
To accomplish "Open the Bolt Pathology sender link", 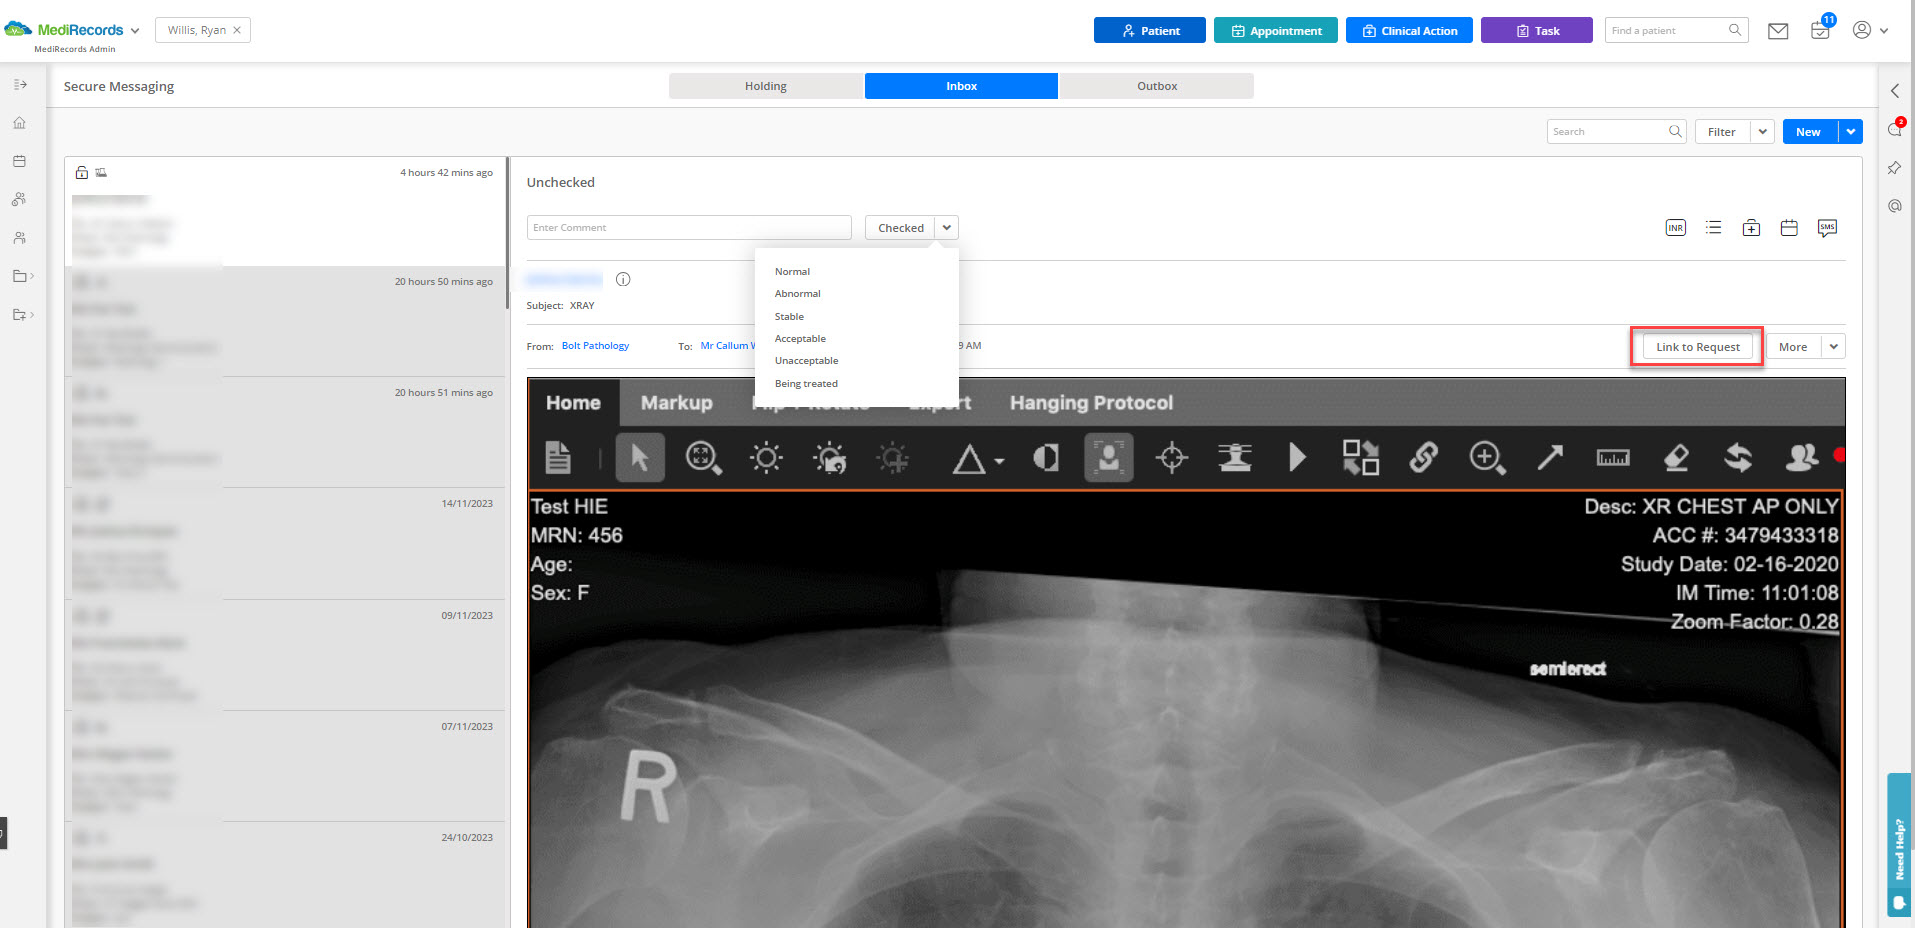I will point(595,346).
